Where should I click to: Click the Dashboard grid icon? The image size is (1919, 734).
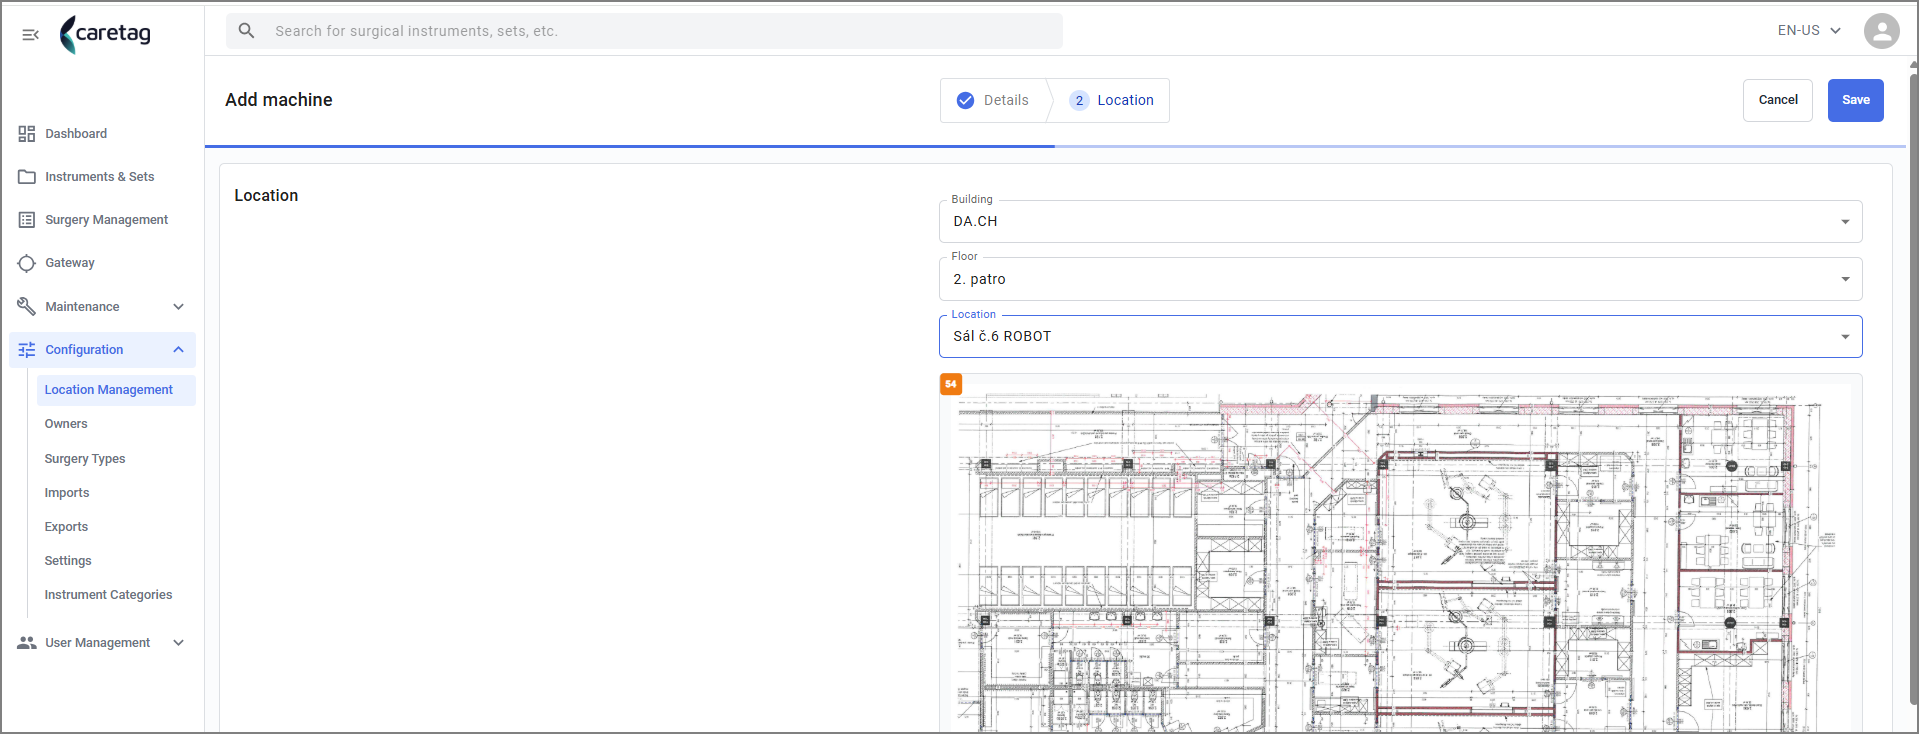[27, 134]
